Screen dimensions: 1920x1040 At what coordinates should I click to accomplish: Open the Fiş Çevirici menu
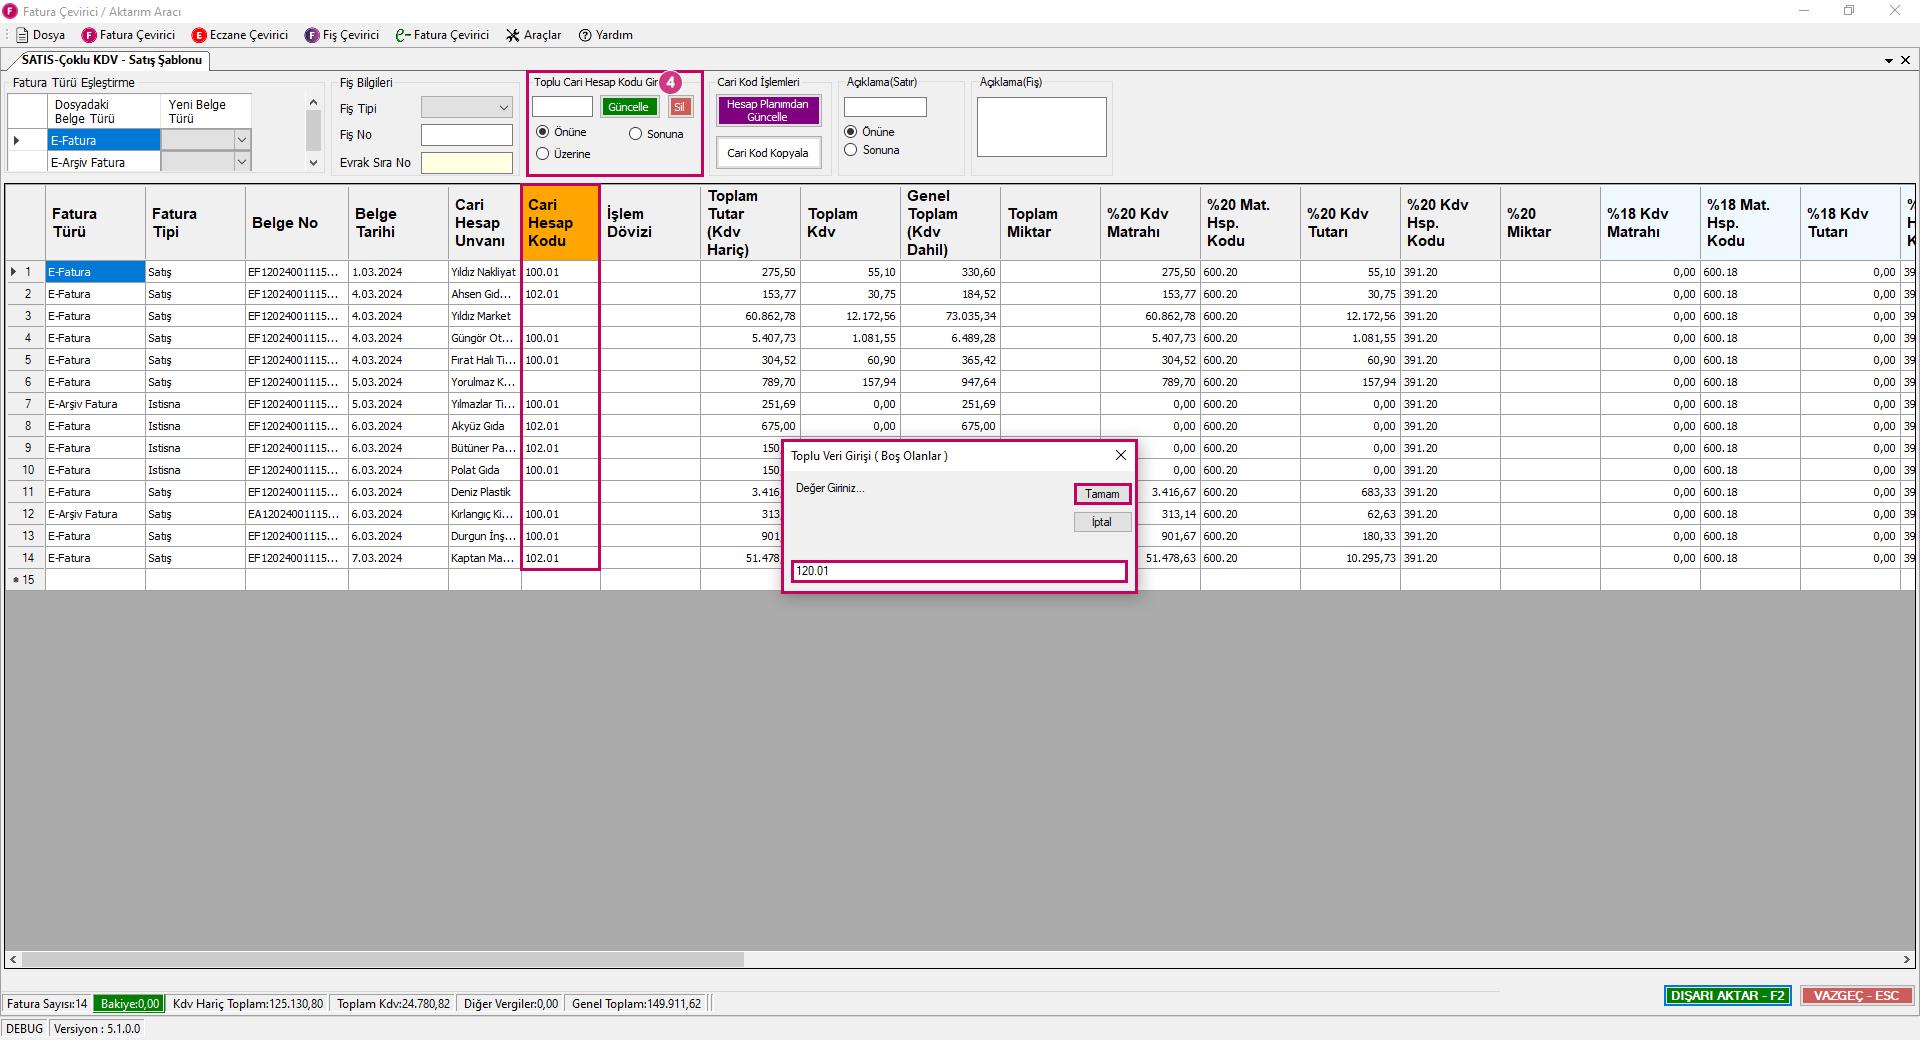[x=342, y=35]
